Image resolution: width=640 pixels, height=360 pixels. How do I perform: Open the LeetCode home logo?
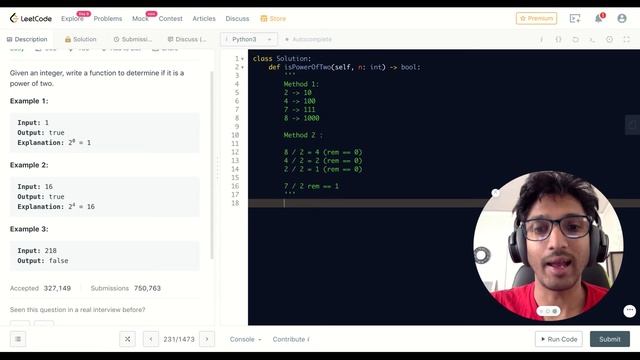coord(31,18)
